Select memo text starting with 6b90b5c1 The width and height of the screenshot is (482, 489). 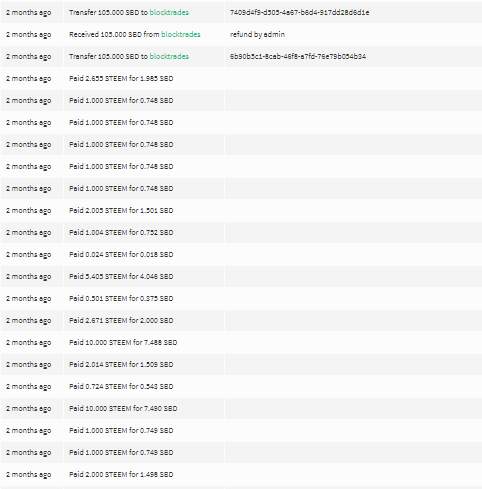pyautogui.click(x=298, y=57)
